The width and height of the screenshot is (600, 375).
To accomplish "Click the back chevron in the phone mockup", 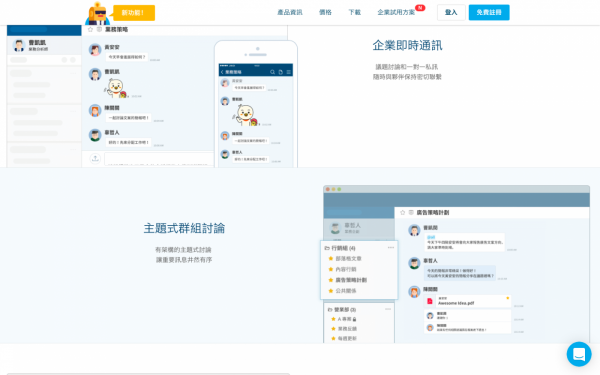I will (x=222, y=72).
